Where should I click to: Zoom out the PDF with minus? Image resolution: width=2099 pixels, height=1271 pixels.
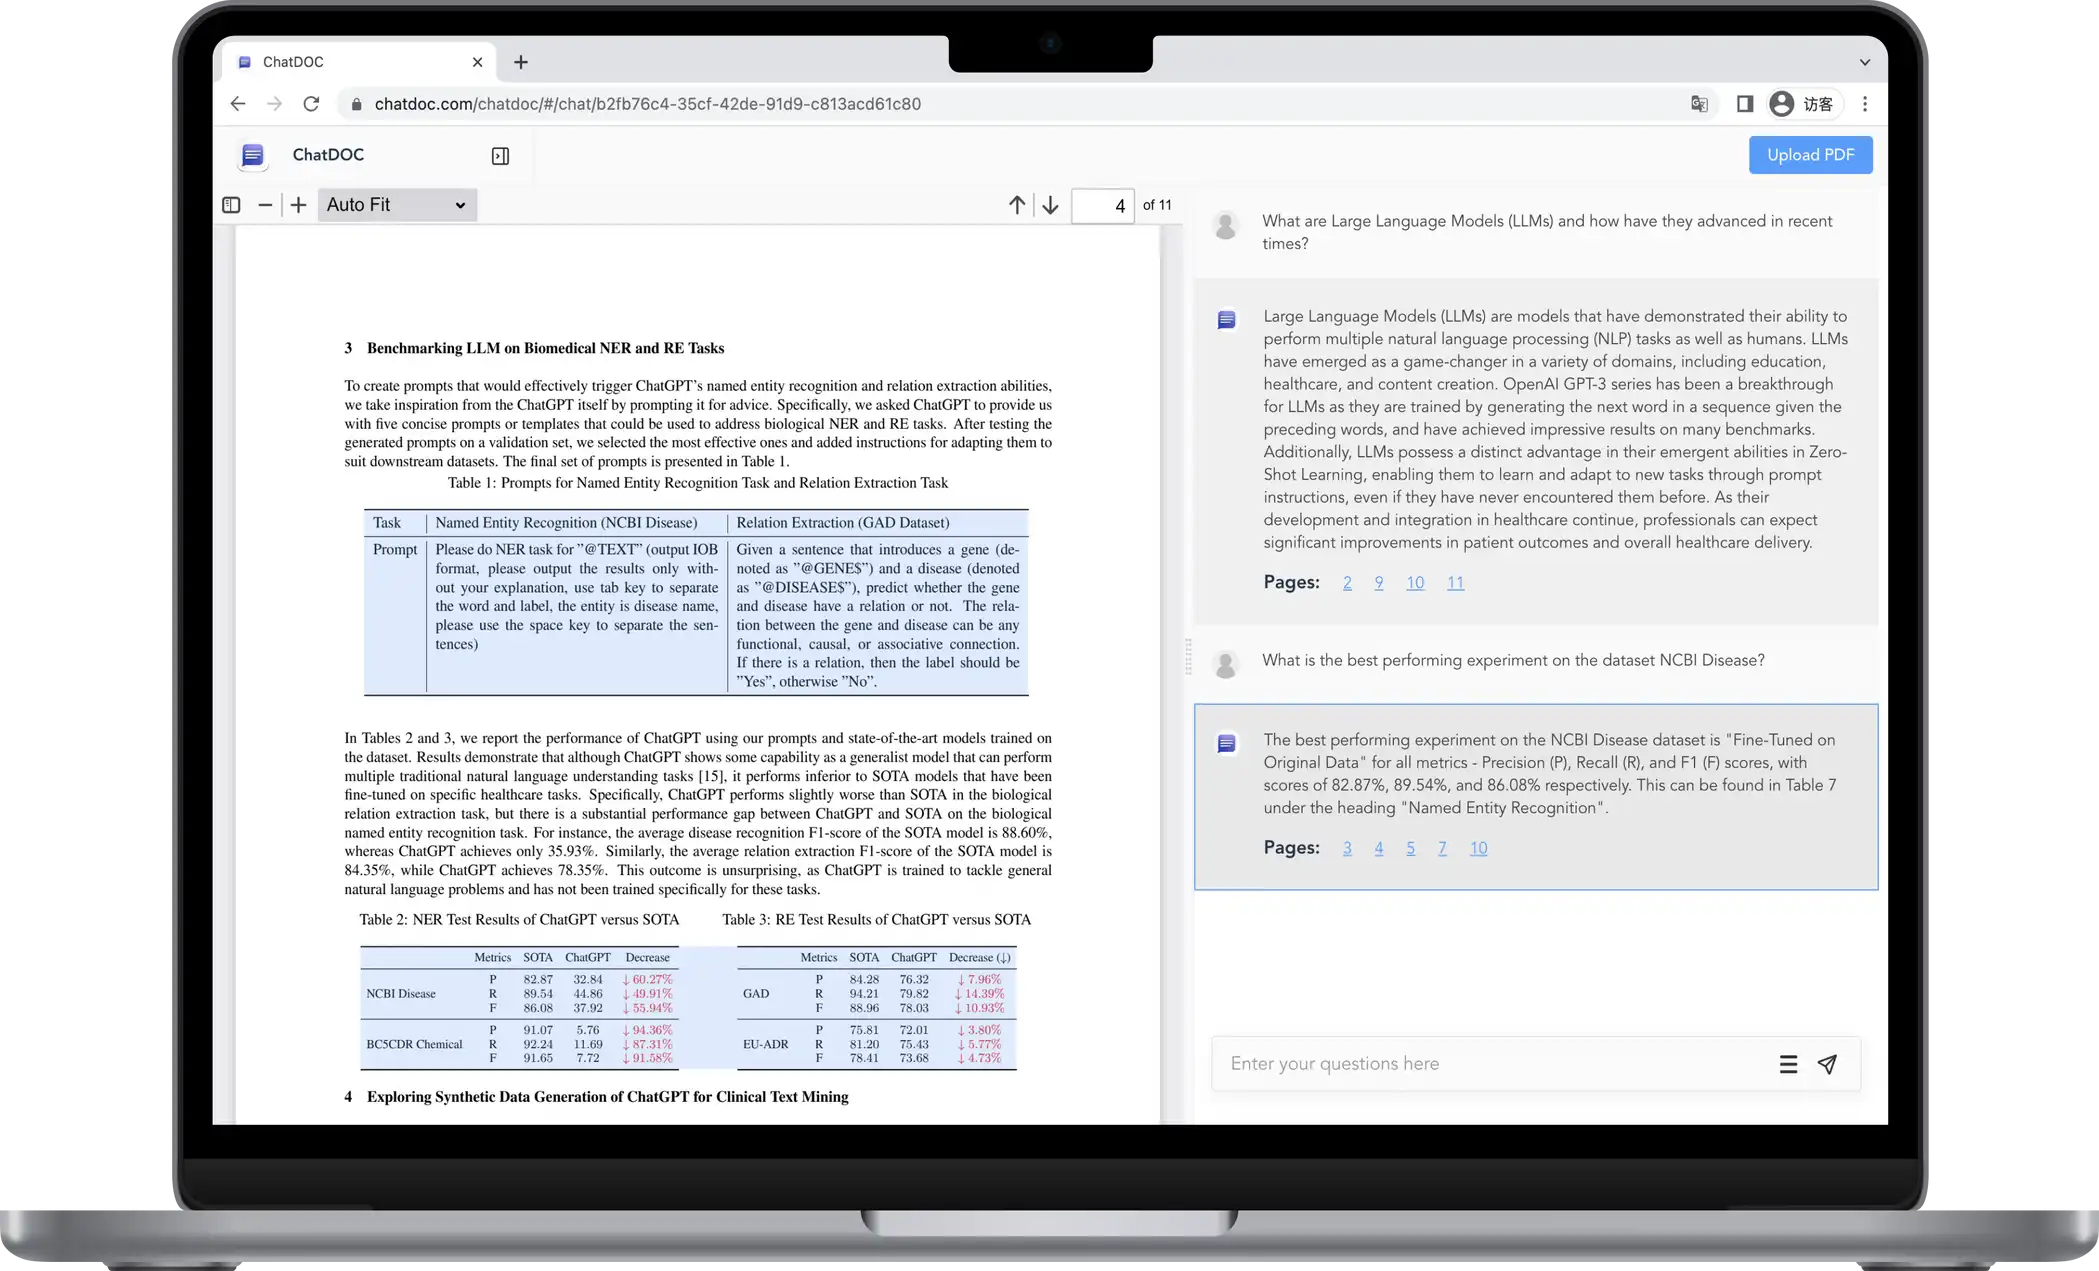click(265, 205)
